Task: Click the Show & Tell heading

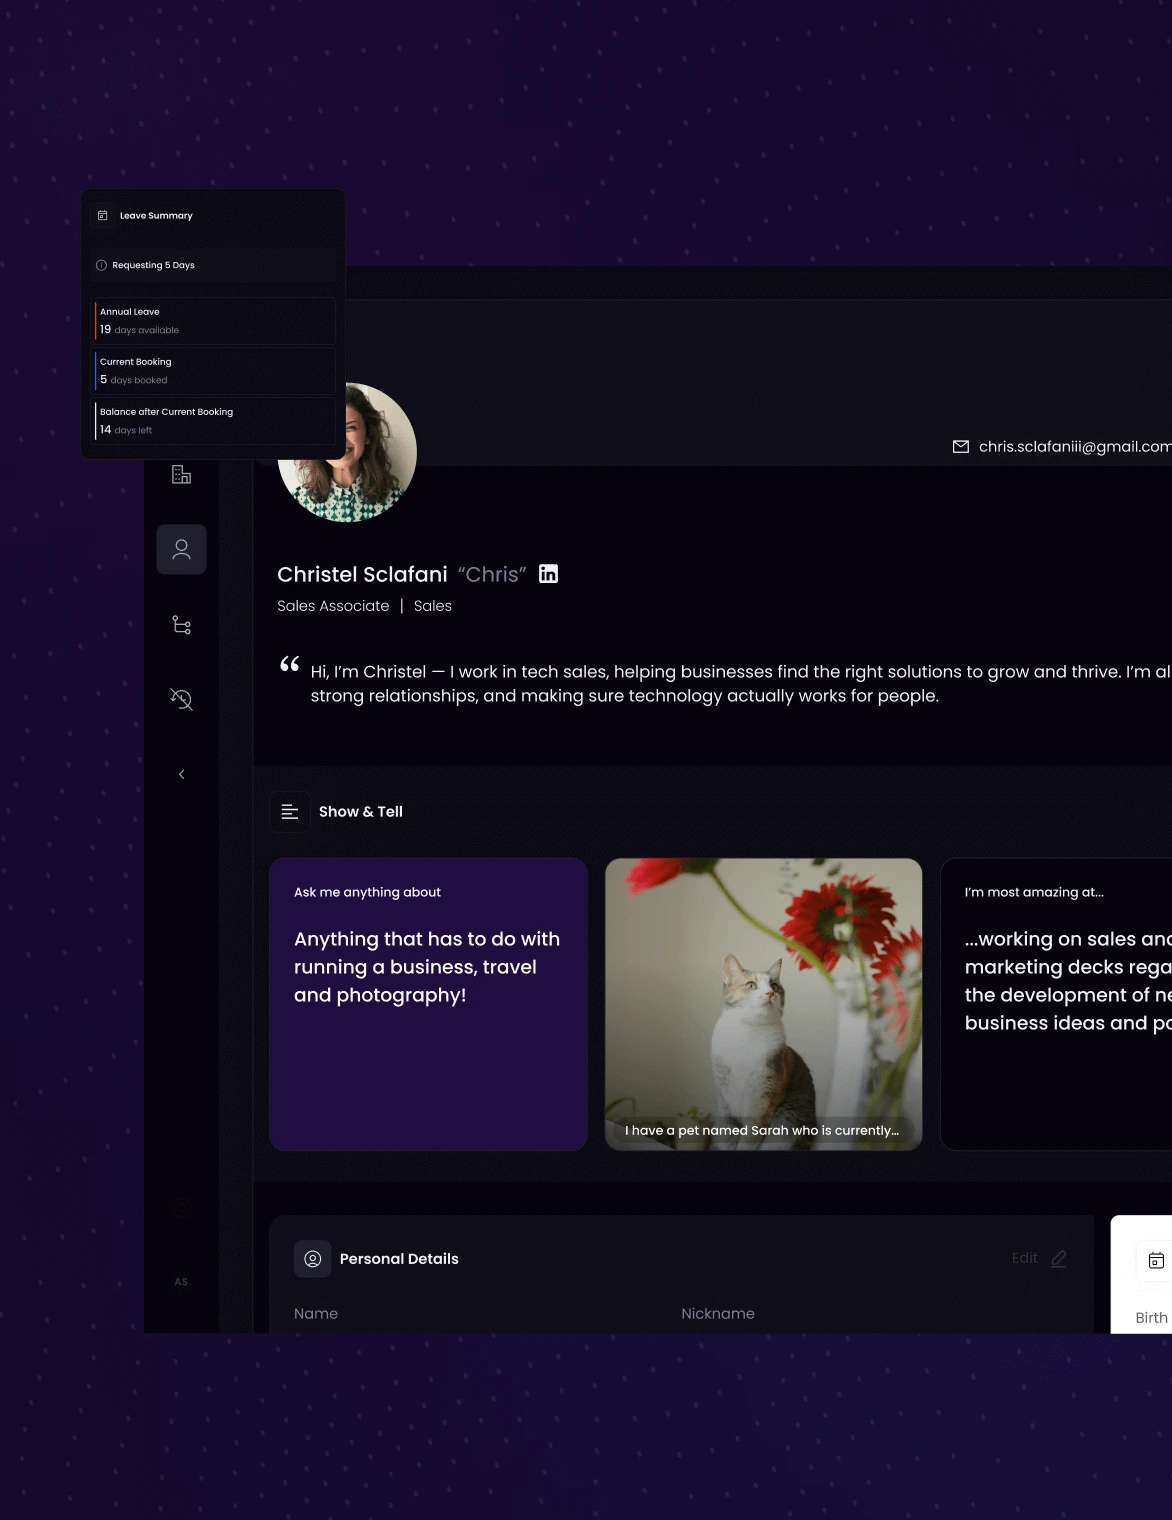Action: [361, 812]
